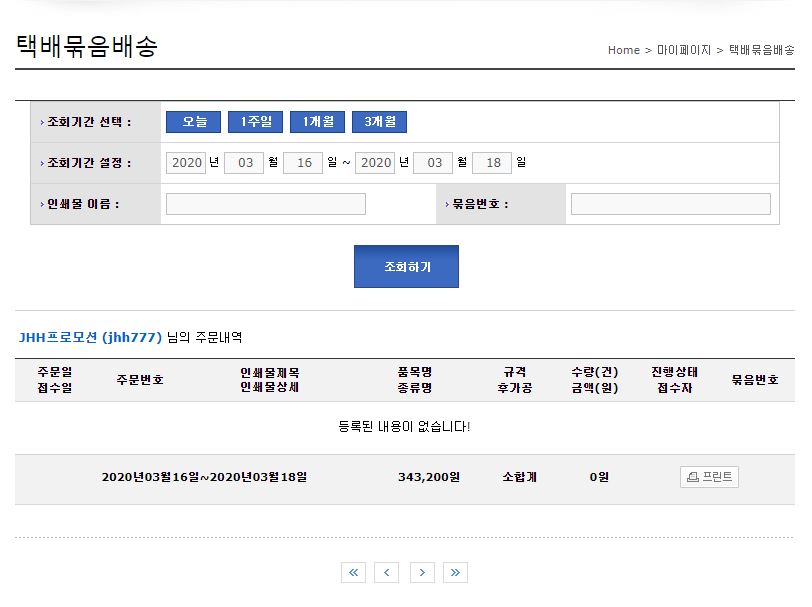Go to next page arrow
Viewport: 812px width, 607px height.
[422, 572]
